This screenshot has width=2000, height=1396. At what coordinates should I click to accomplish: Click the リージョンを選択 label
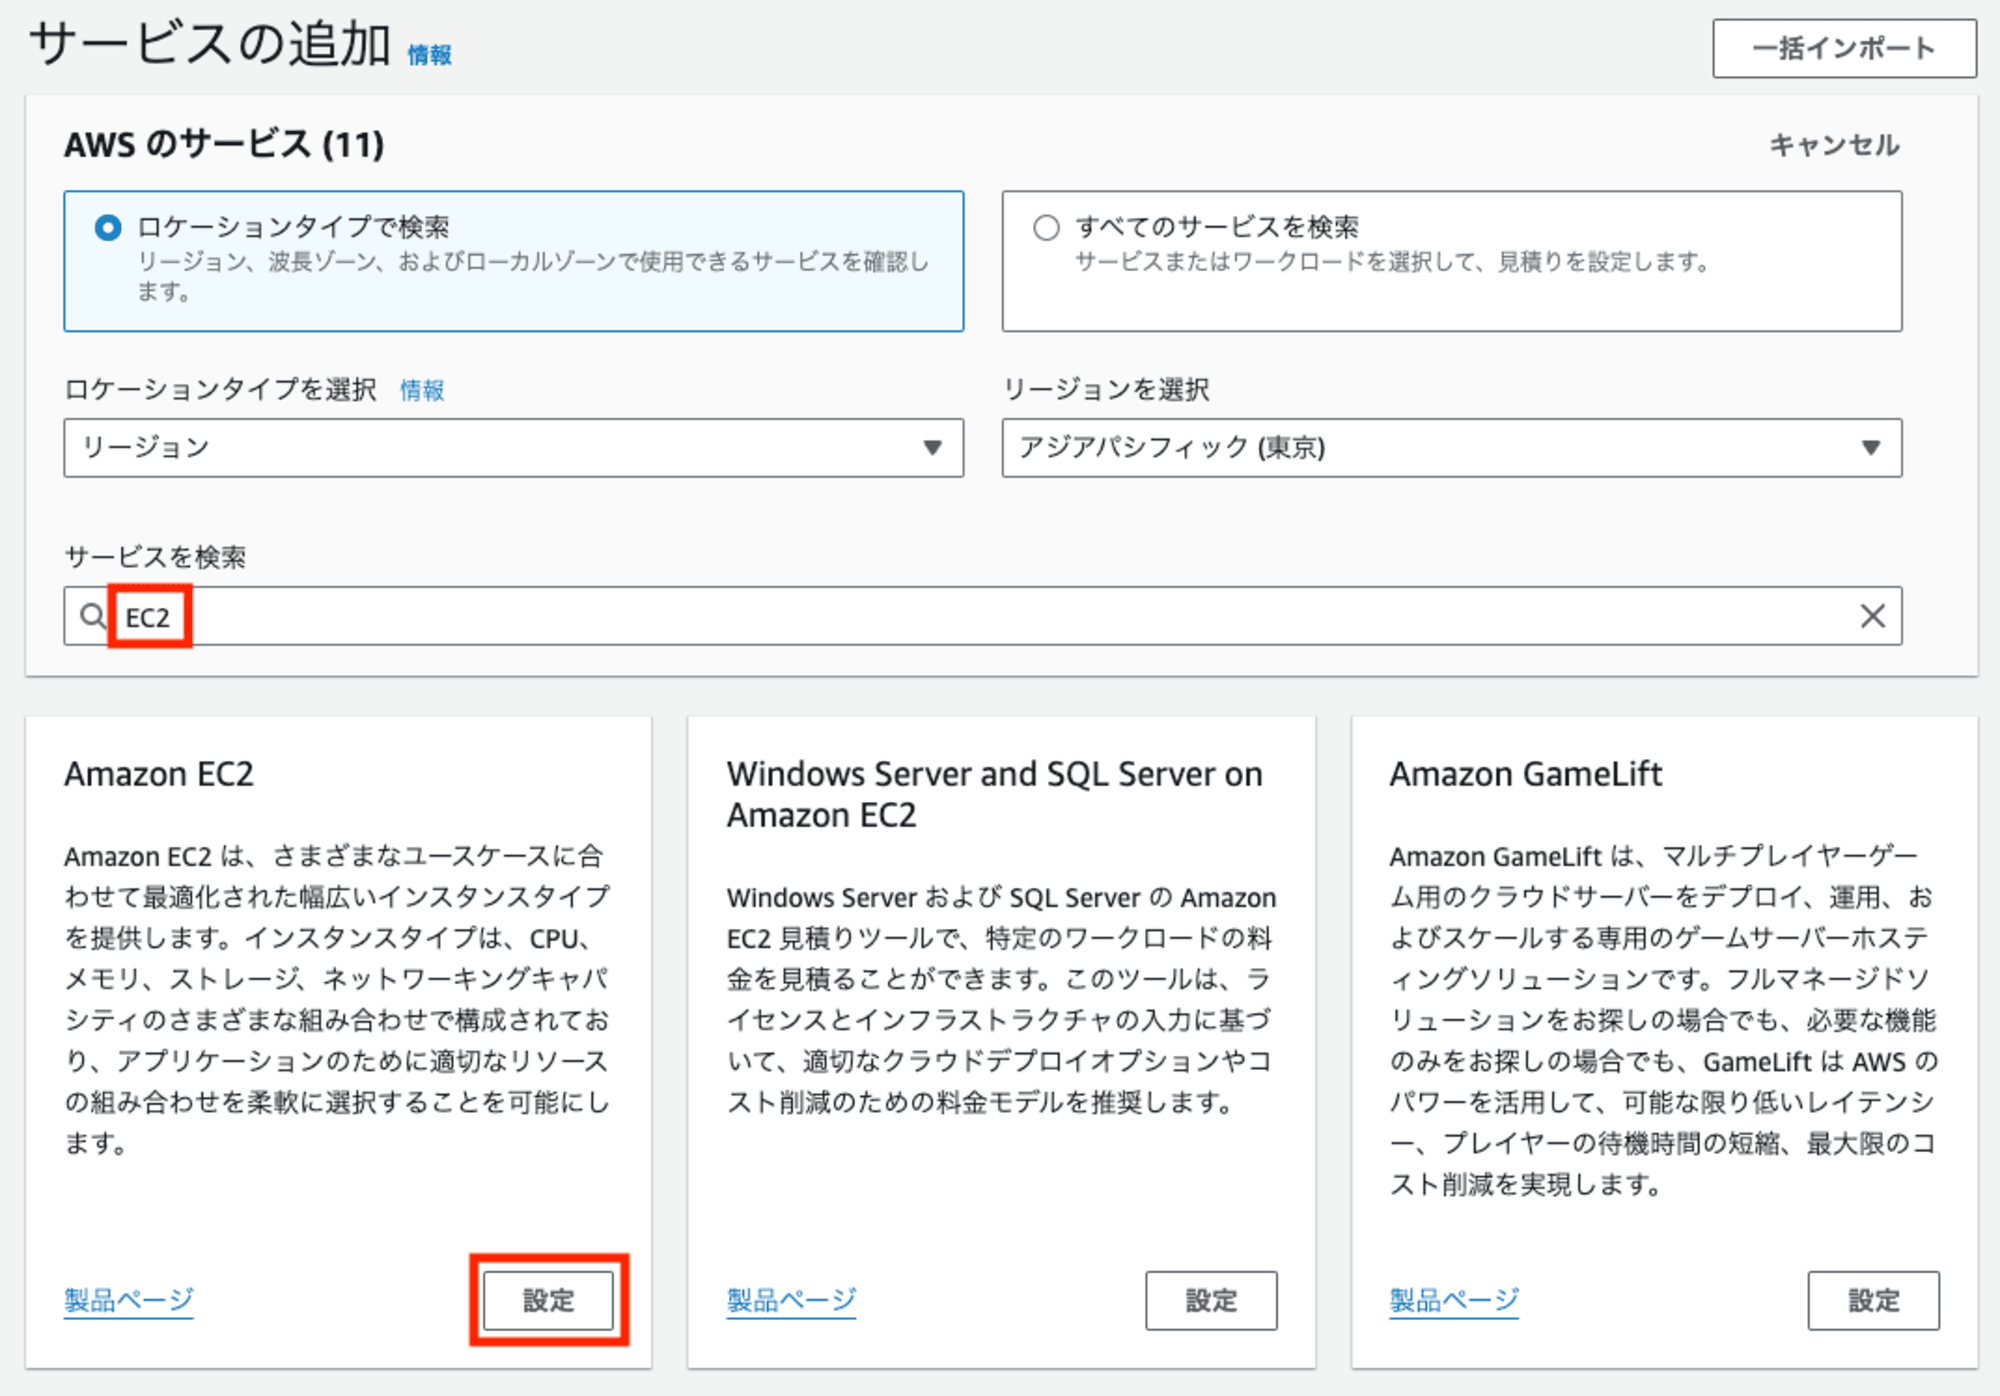pyautogui.click(x=1106, y=389)
